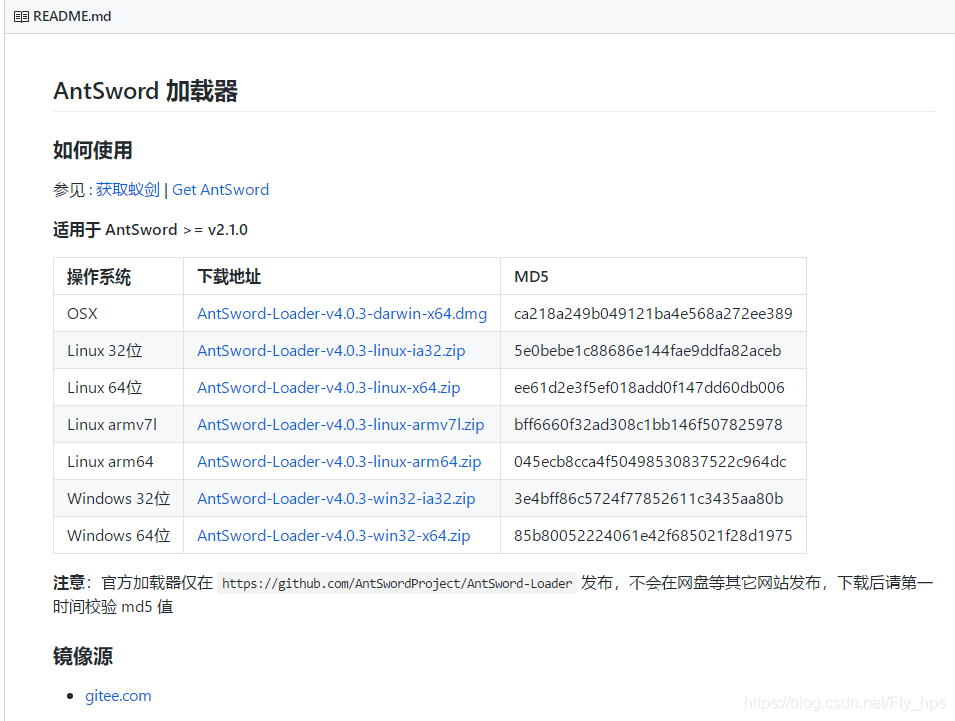The width and height of the screenshot is (955, 721).
Task: Download AntSword-Loader-v4.0.3-linux-ia32.zip
Action: pyautogui.click(x=331, y=351)
